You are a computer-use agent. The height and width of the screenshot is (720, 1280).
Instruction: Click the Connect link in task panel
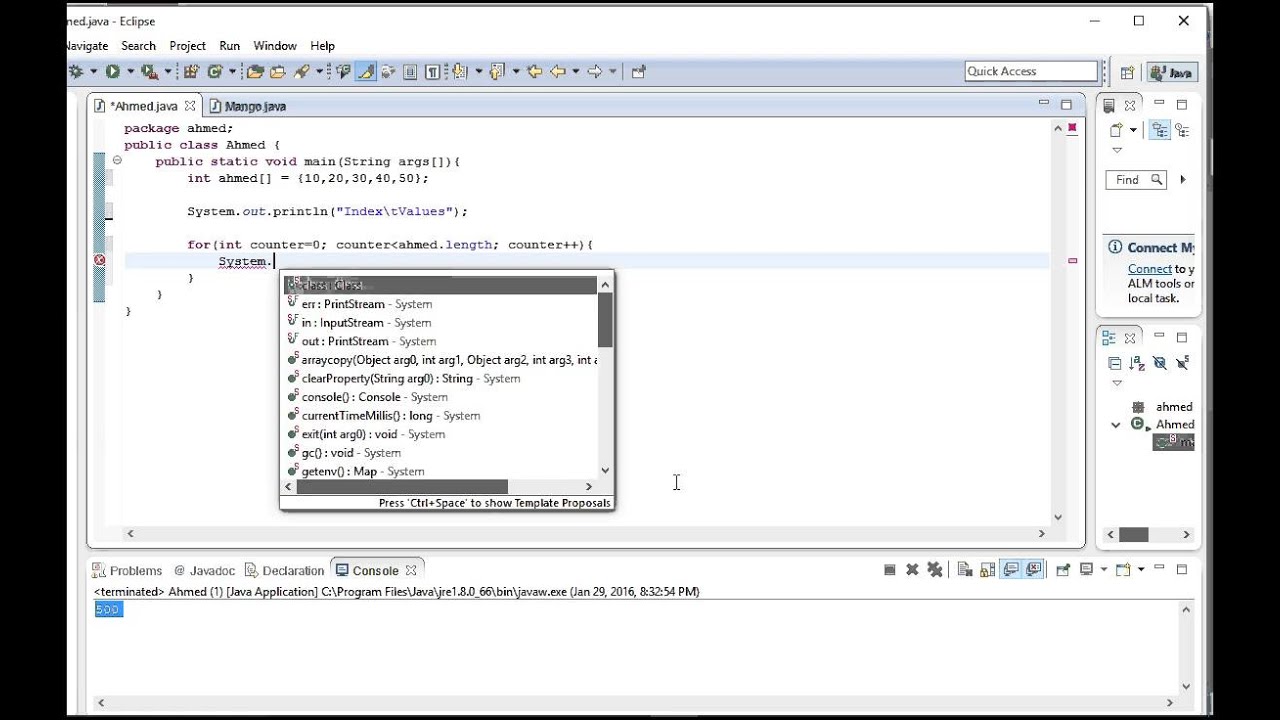(1150, 269)
